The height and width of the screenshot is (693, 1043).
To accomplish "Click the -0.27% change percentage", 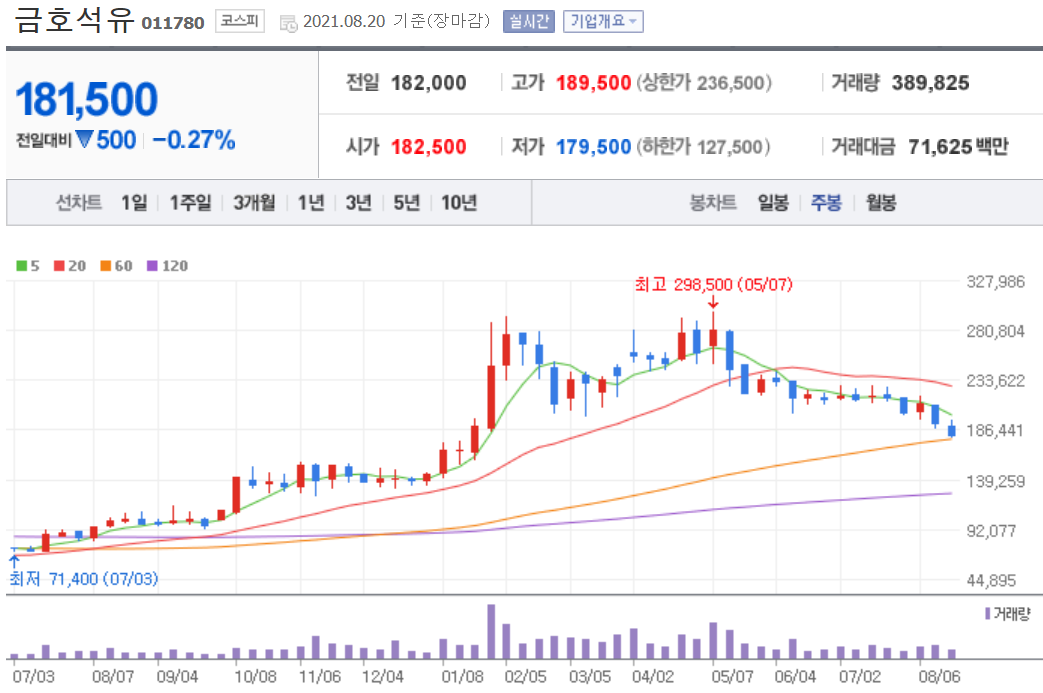I will (x=194, y=140).
